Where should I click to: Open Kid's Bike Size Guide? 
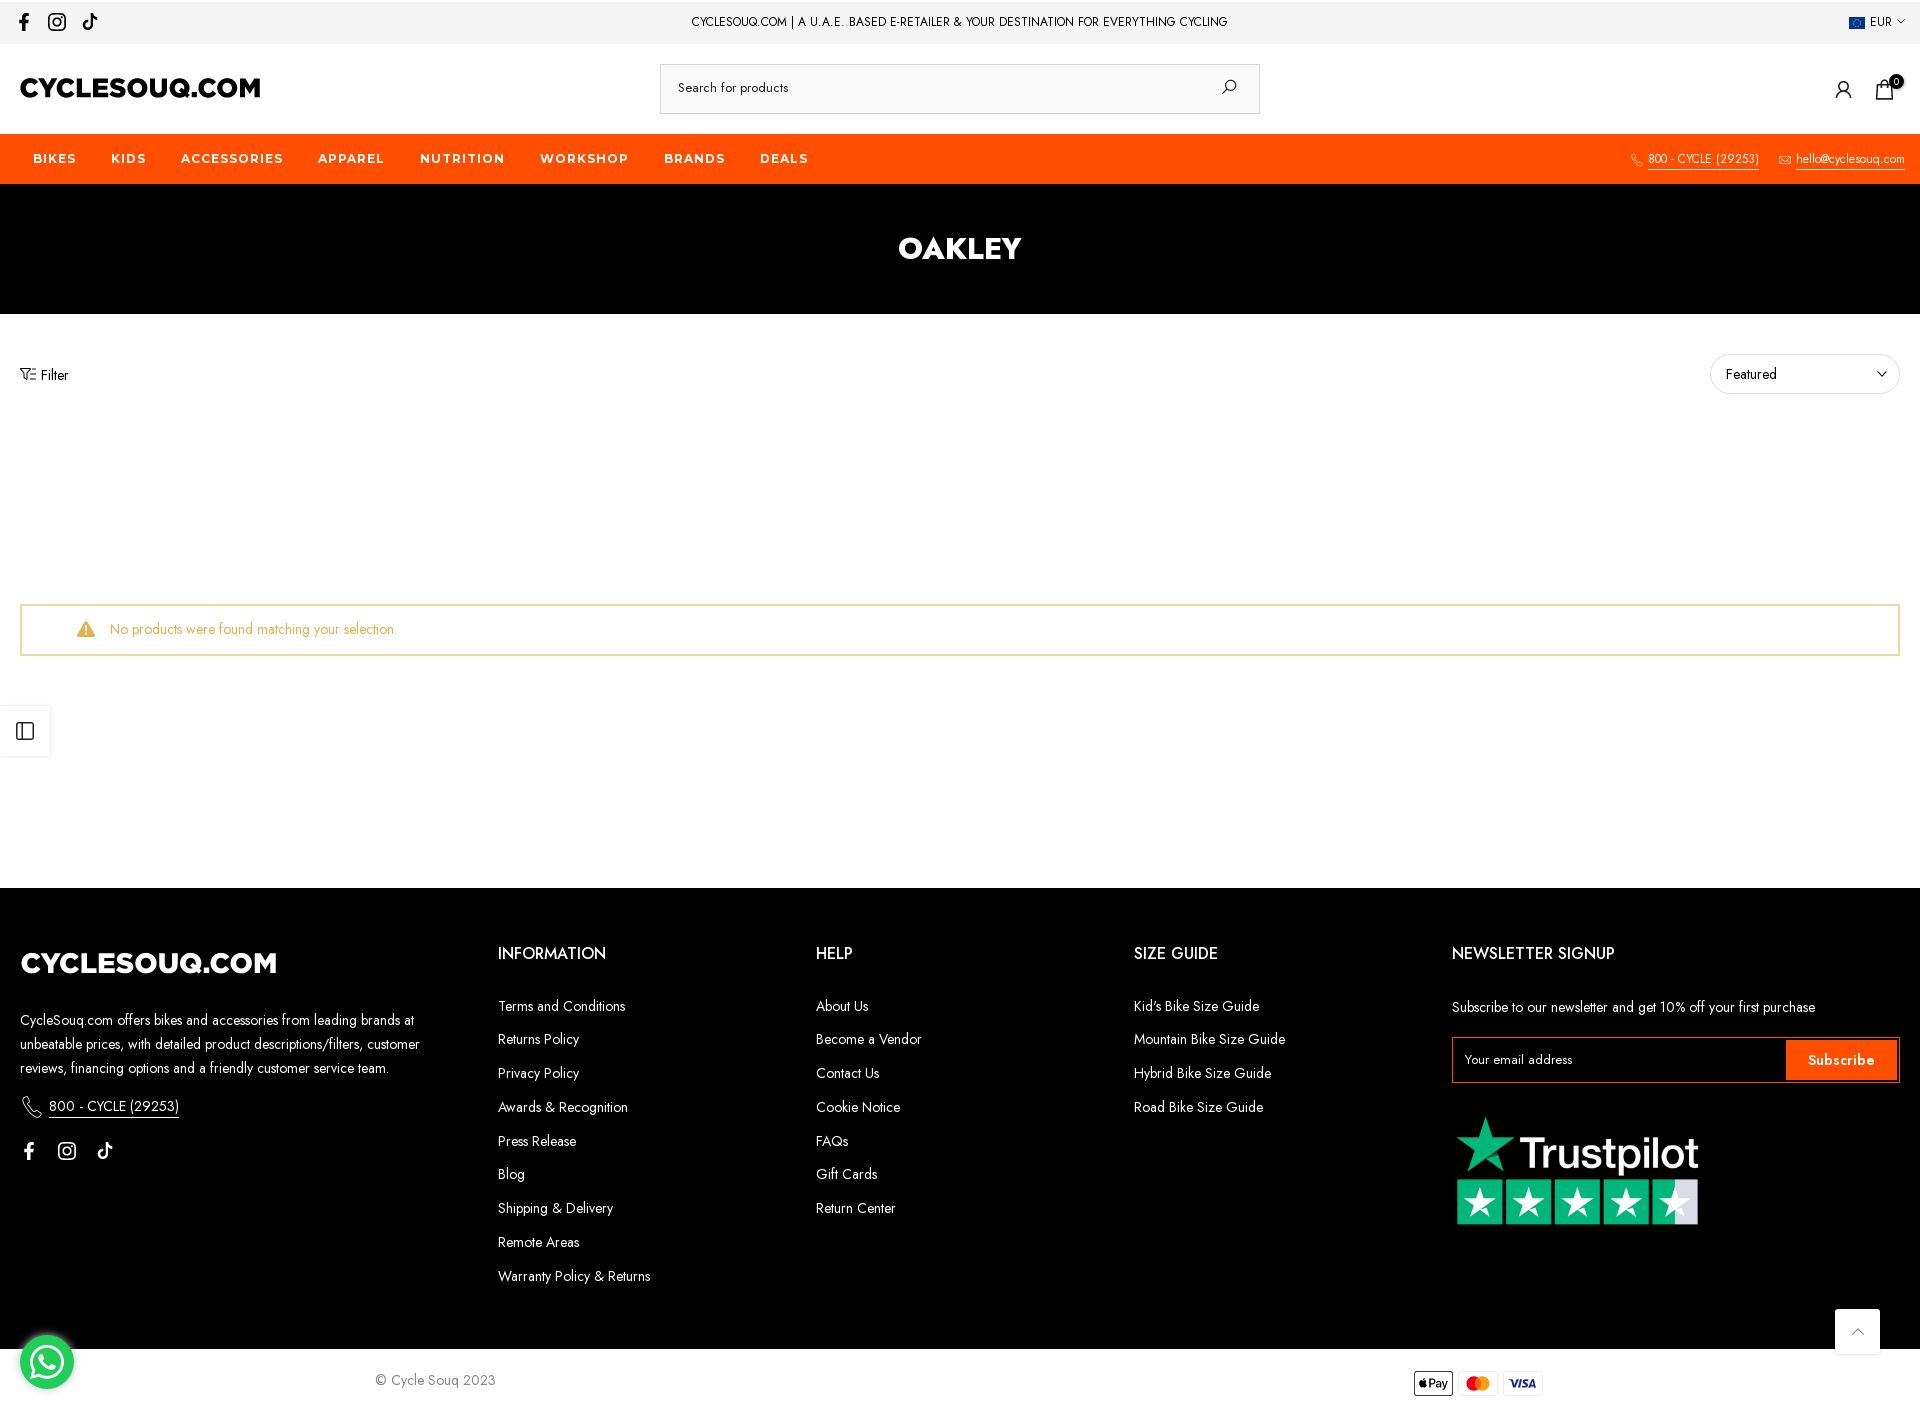pos(1196,1006)
